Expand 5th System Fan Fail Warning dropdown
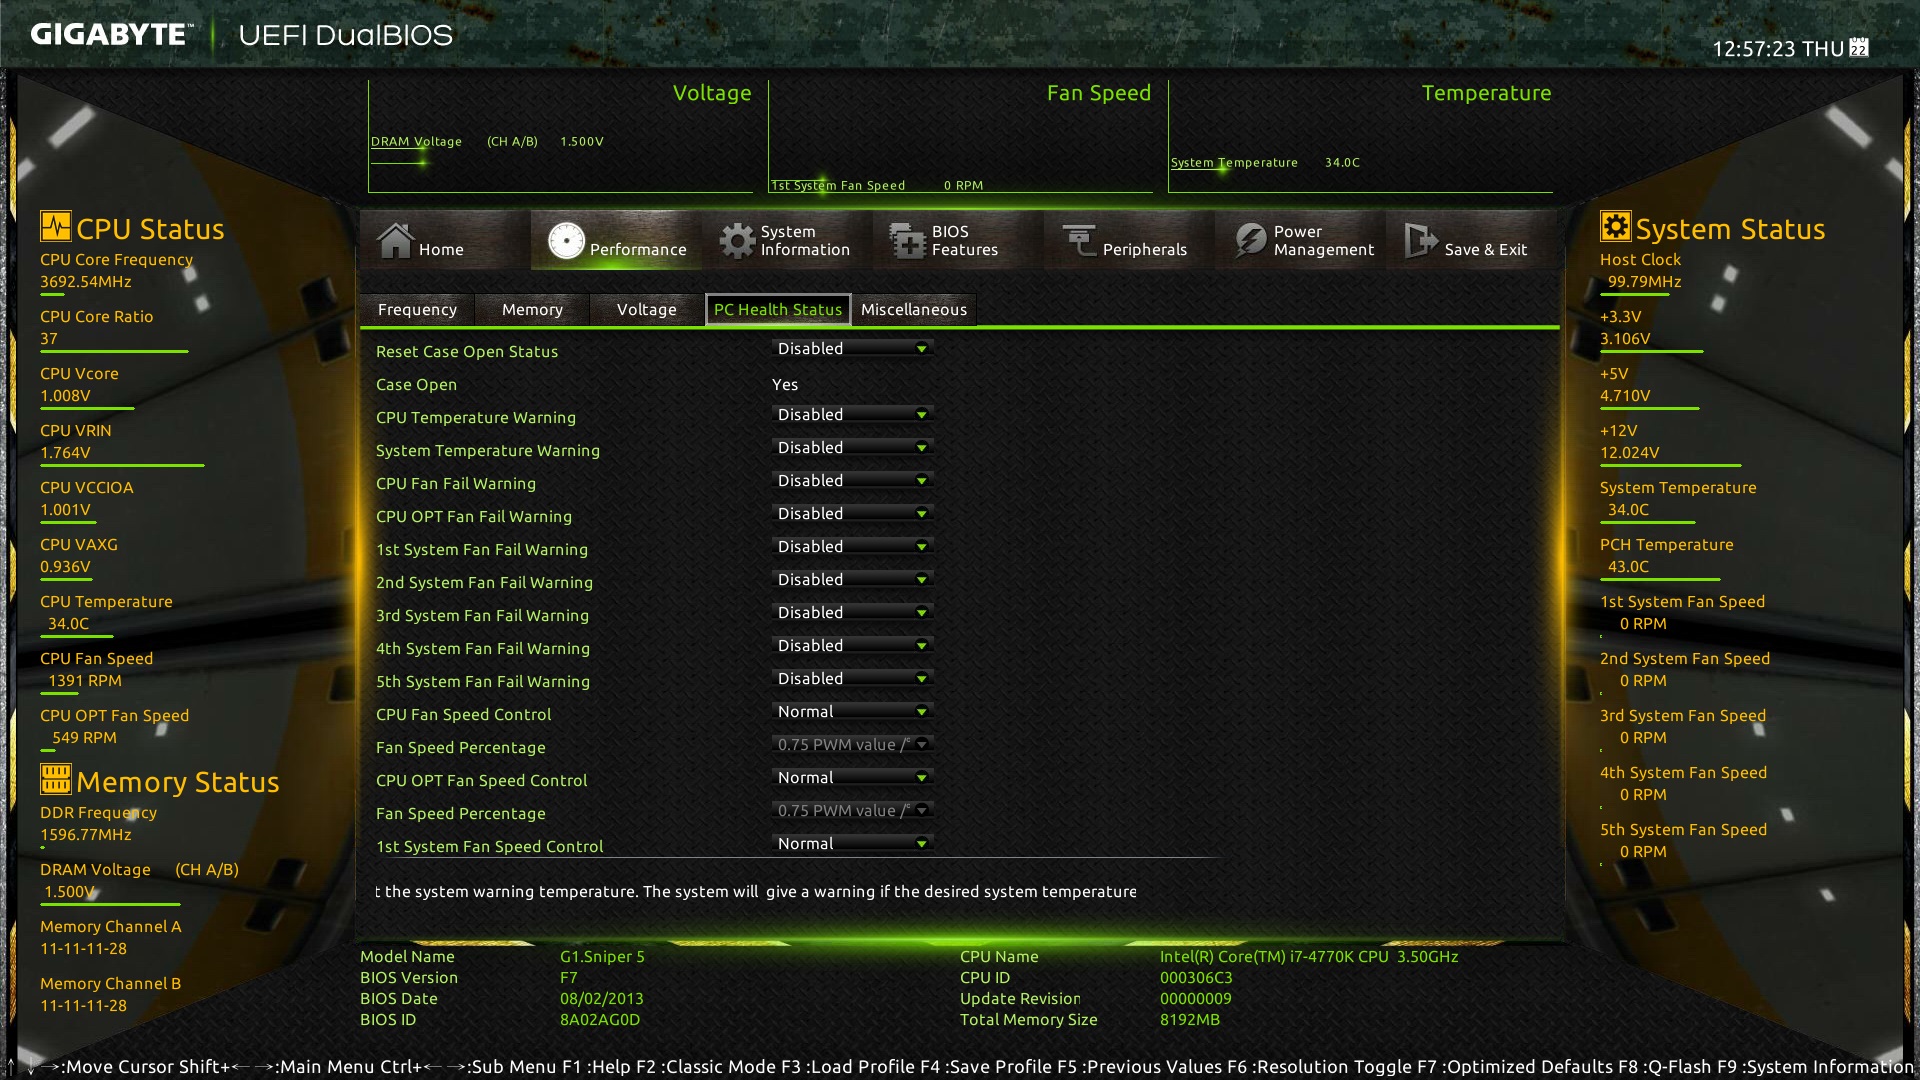Screen dimensions: 1920x1080 (x=853, y=678)
